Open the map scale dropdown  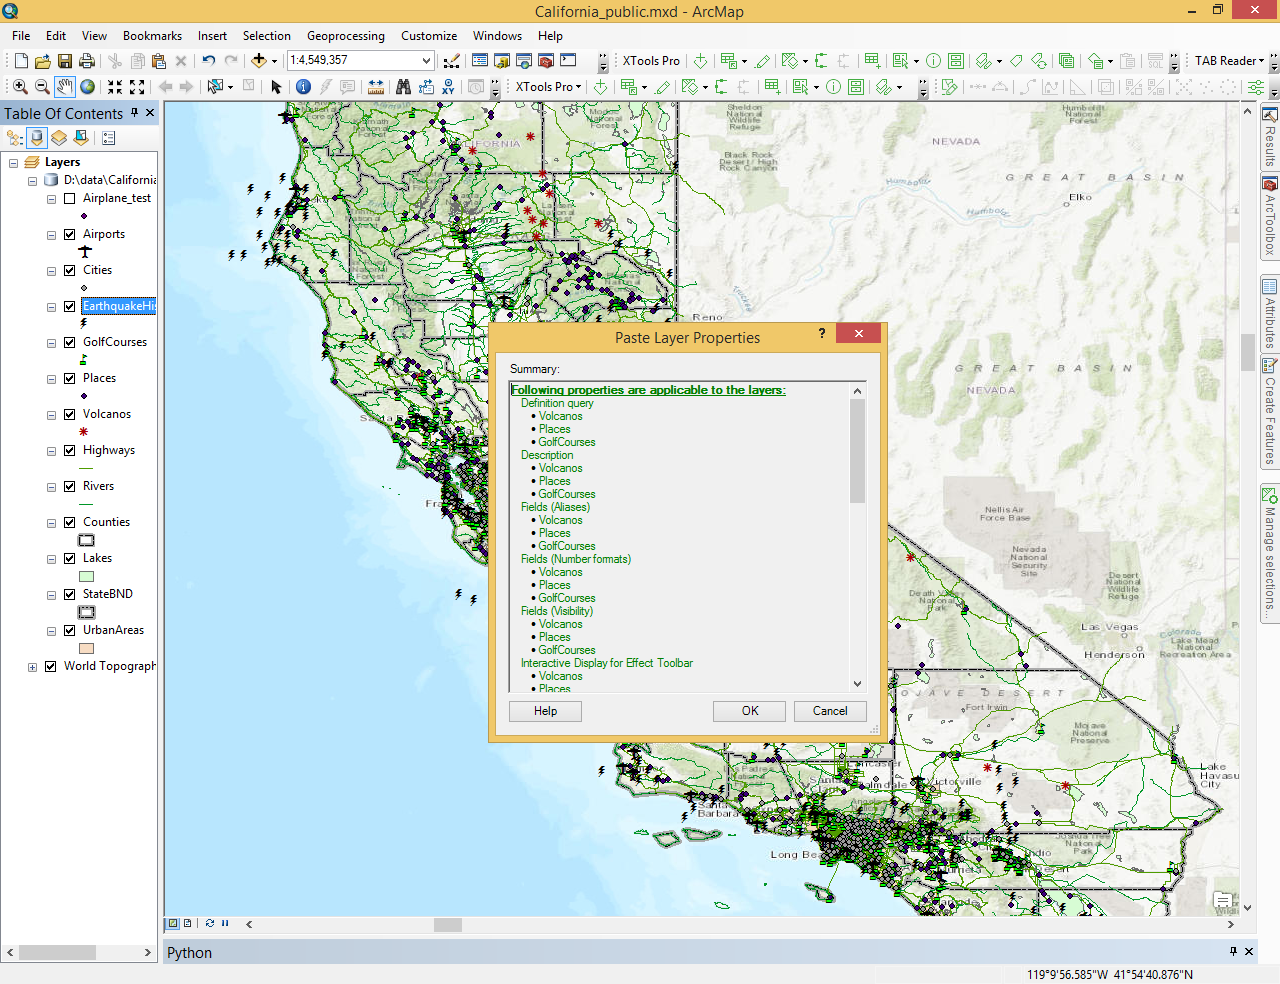click(426, 61)
